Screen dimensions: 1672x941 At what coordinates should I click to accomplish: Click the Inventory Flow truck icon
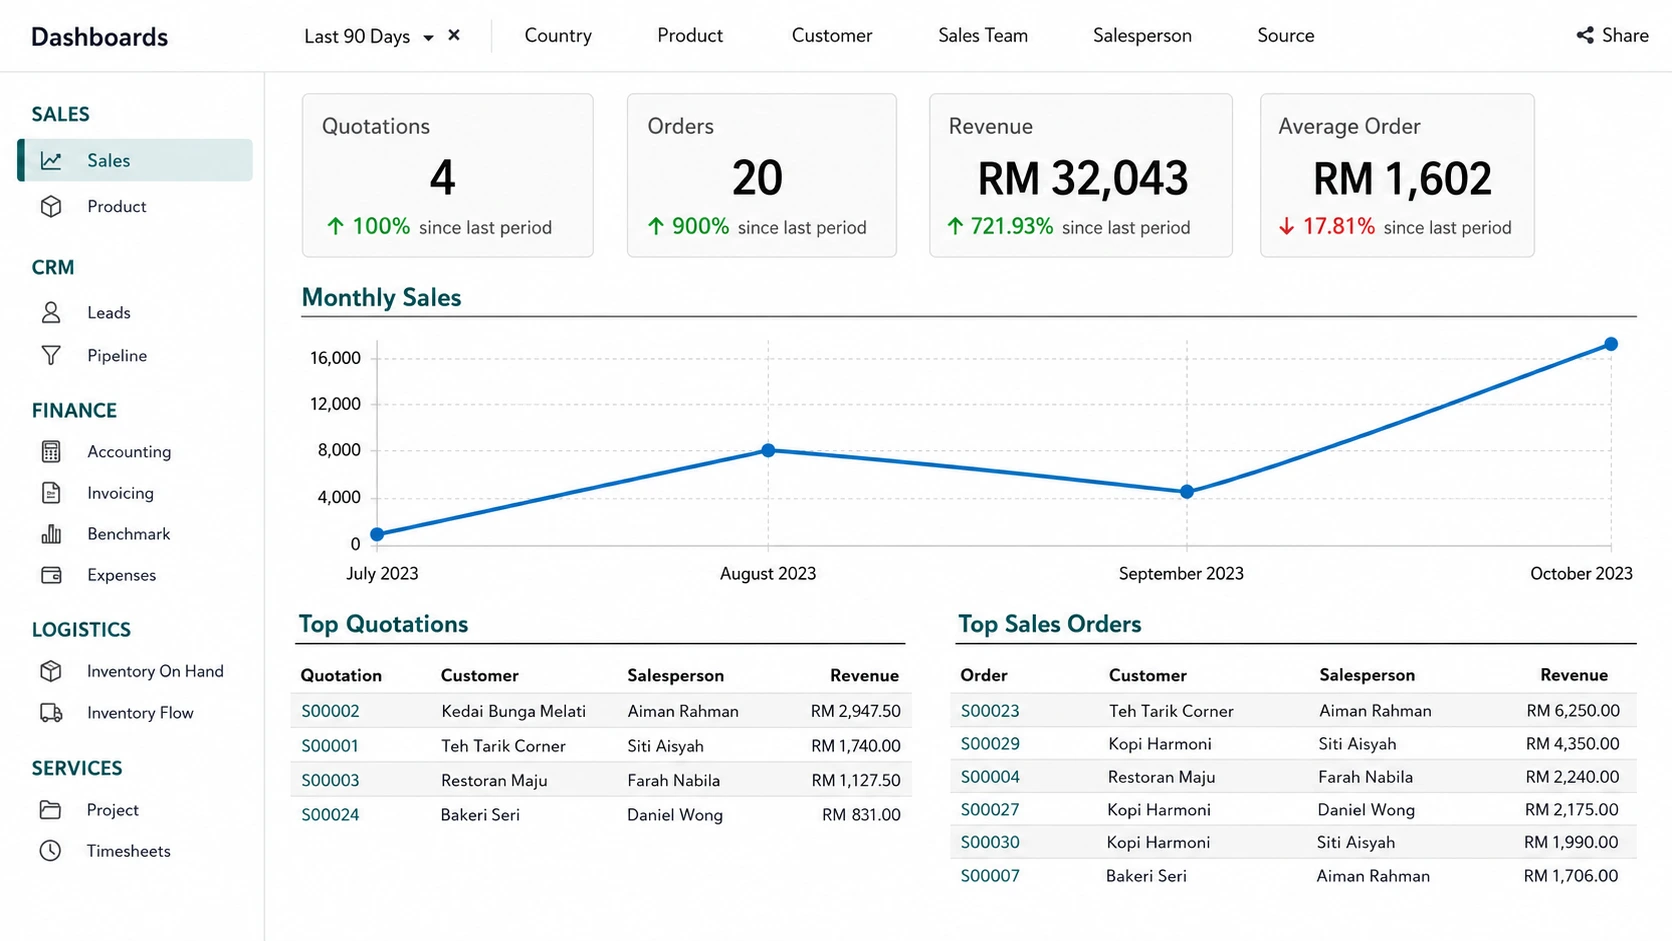(51, 713)
